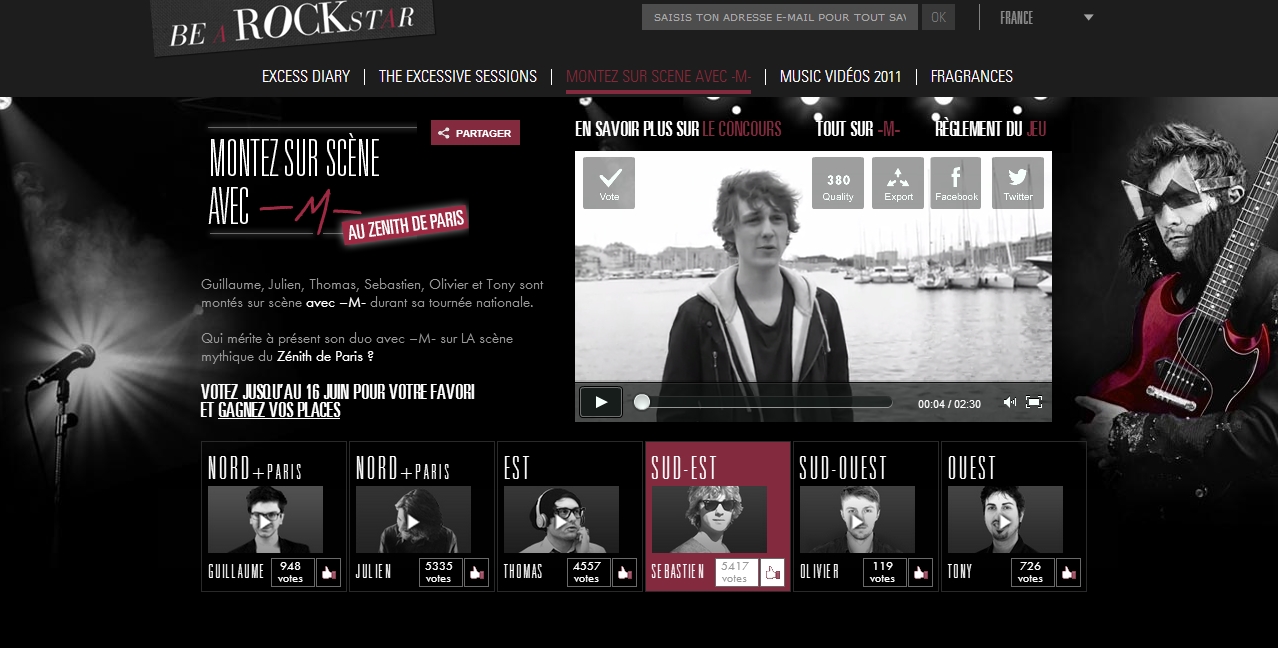Screen dimensions: 1278x648
Task: Toggle fullscreen mode on the video
Action: (1034, 402)
